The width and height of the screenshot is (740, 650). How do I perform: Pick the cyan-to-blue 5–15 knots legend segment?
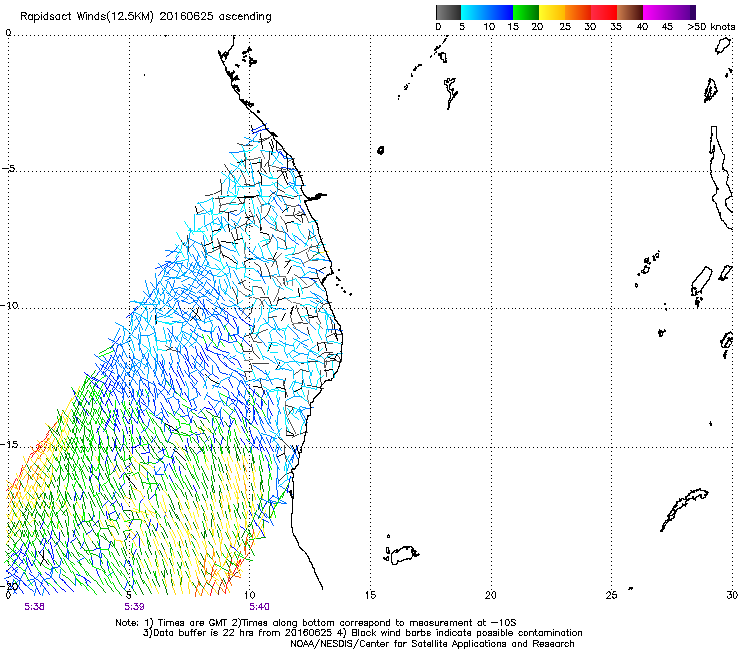click(487, 12)
